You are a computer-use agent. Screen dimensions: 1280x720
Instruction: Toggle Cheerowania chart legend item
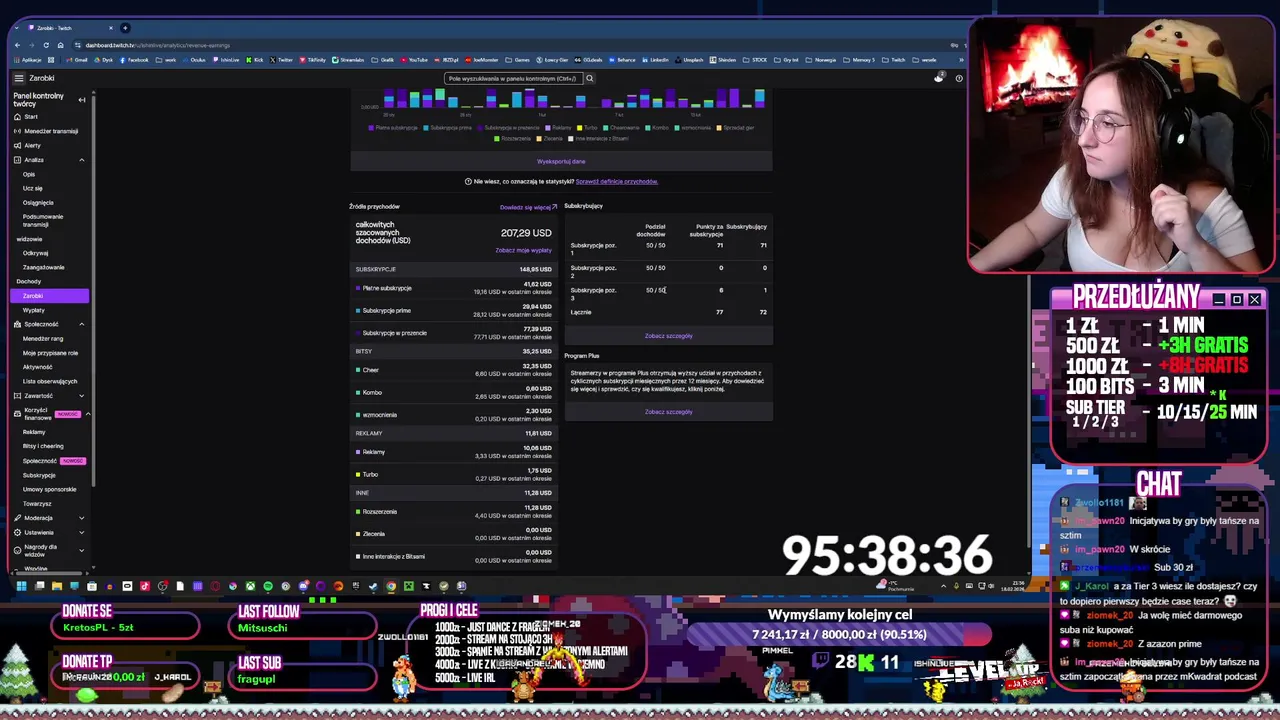tap(621, 128)
